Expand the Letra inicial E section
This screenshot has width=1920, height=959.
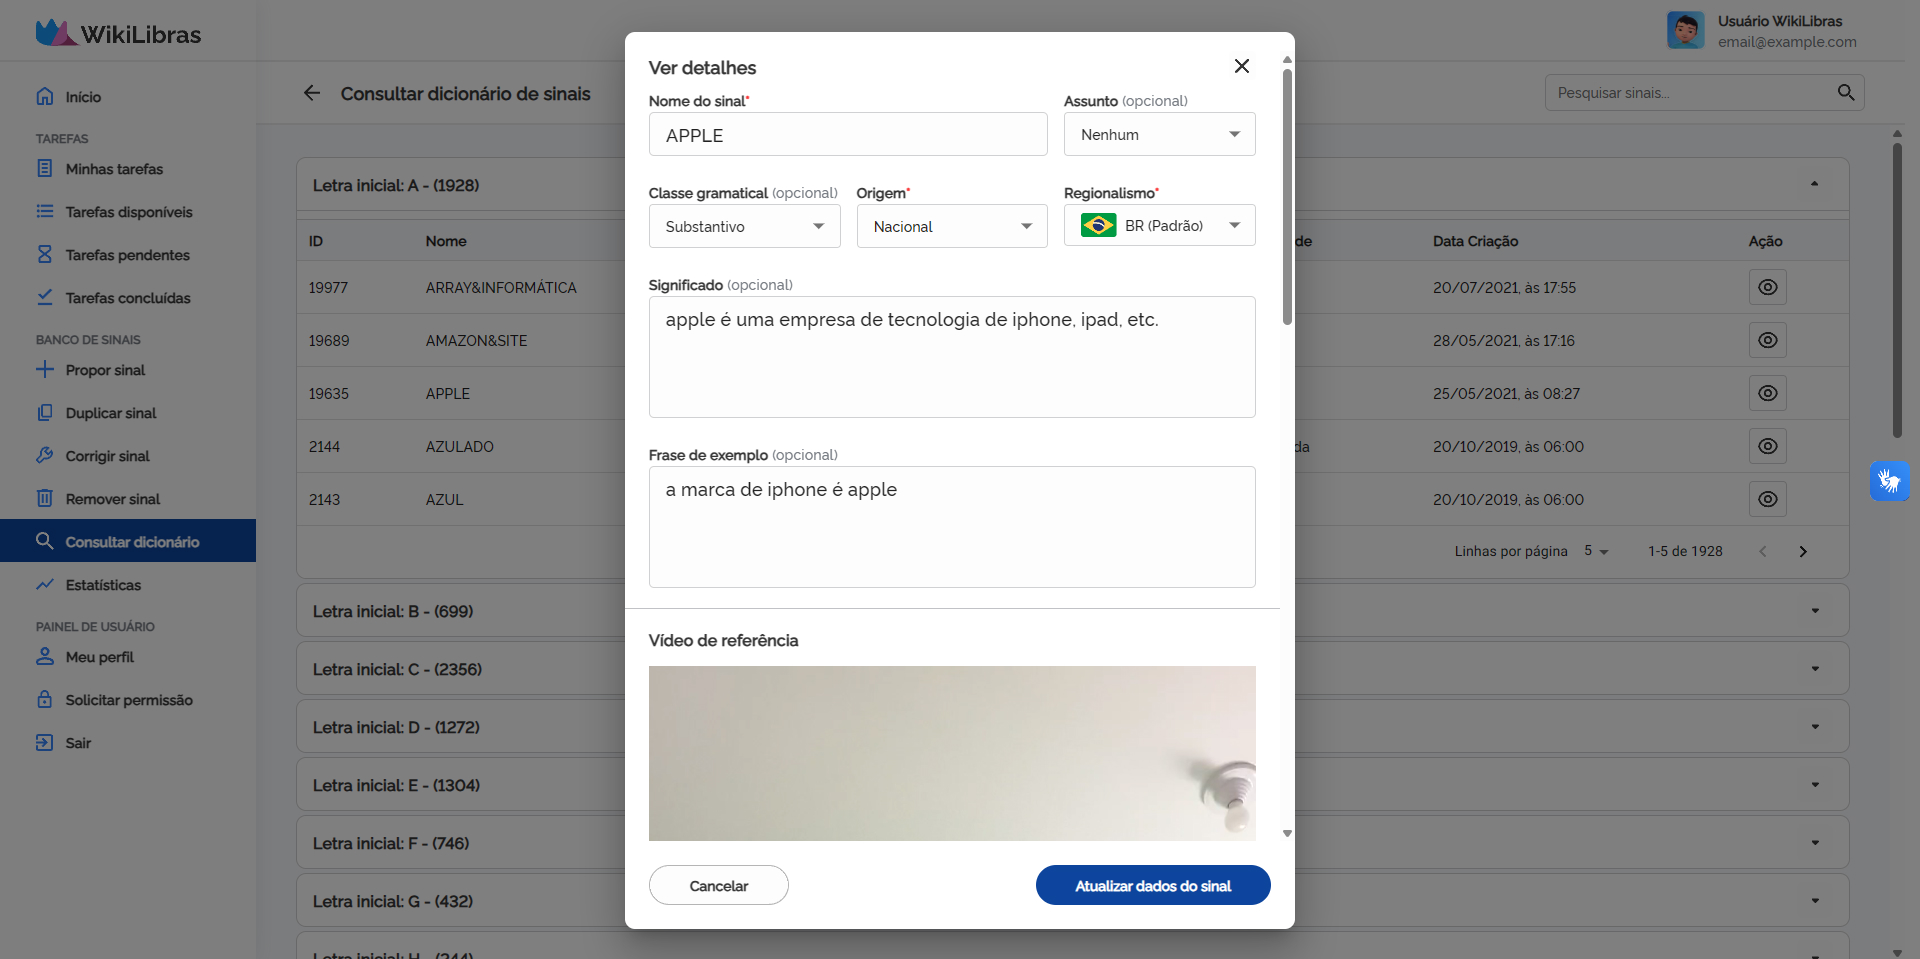(1815, 785)
